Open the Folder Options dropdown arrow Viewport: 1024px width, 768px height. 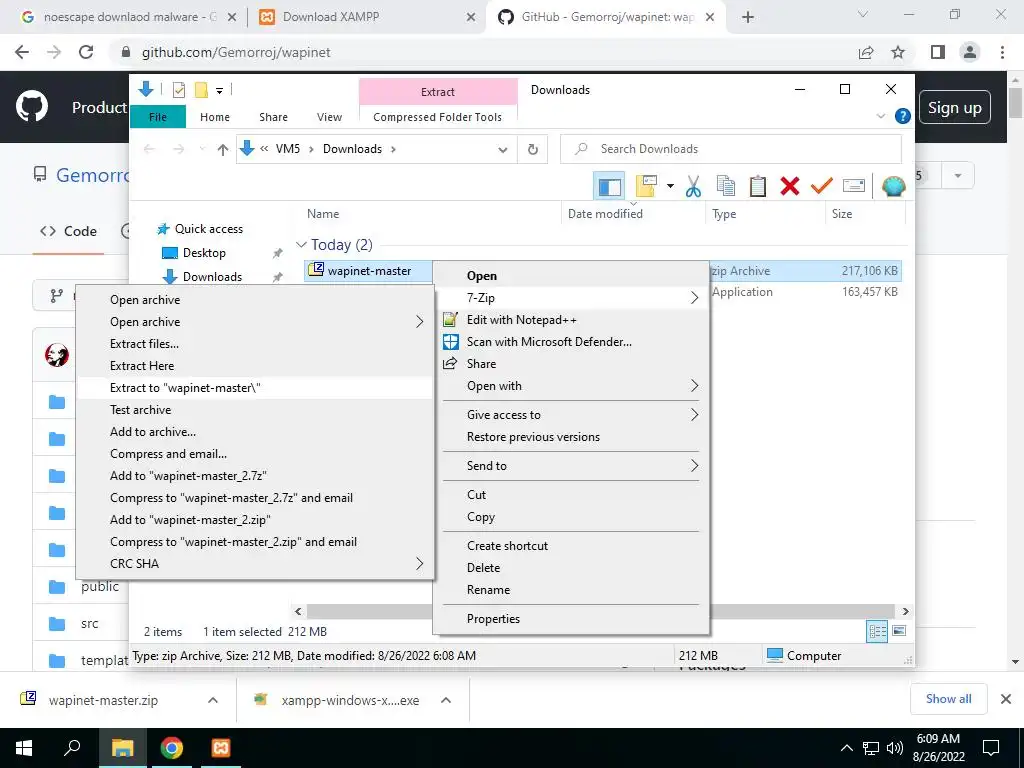tap(670, 186)
